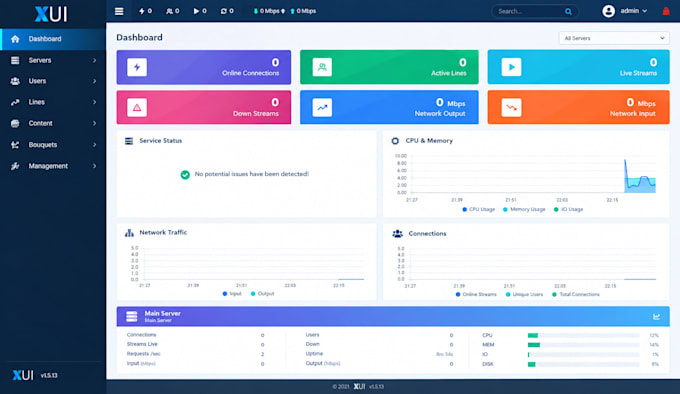
Task: Click the DISK usage progress bar
Action: (x=583, y=365)
